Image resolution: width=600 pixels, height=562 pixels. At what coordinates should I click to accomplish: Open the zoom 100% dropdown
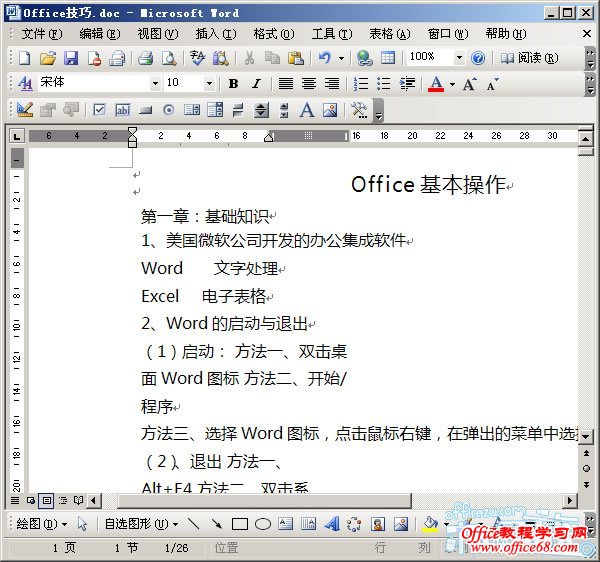459,58
